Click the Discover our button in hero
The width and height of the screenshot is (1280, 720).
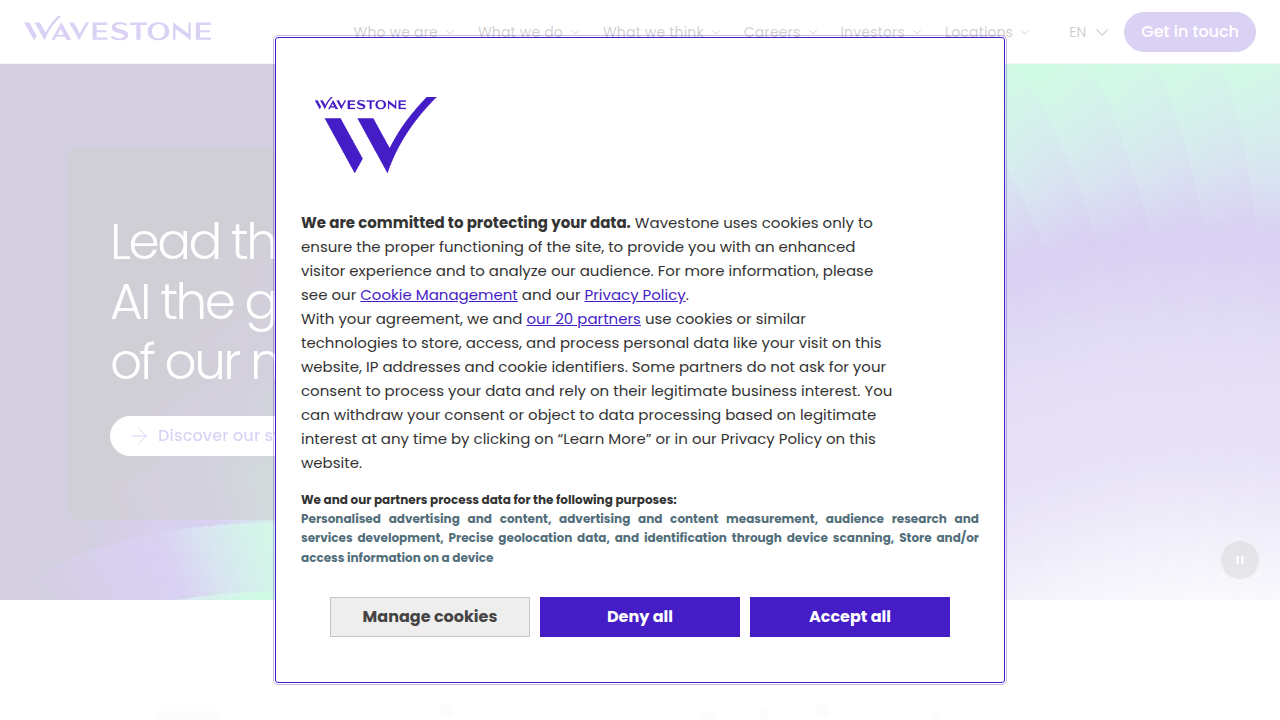(x=193, y=436)
